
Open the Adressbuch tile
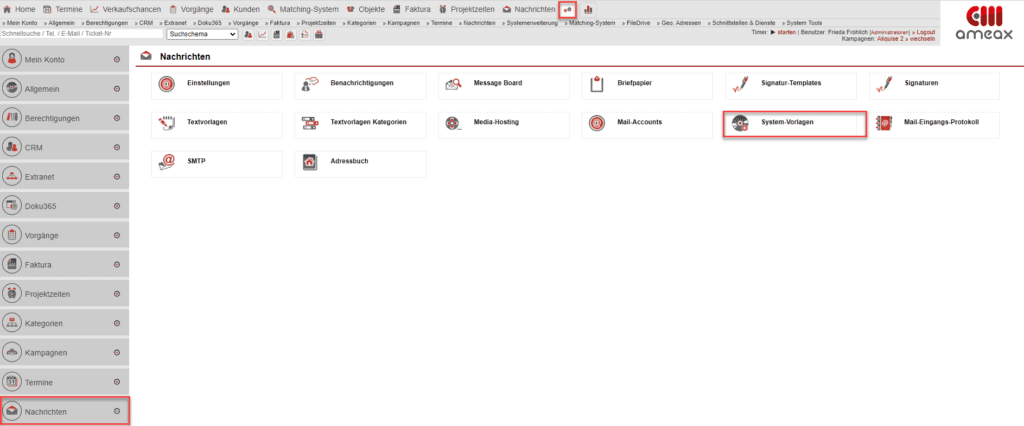click(358, 162)
